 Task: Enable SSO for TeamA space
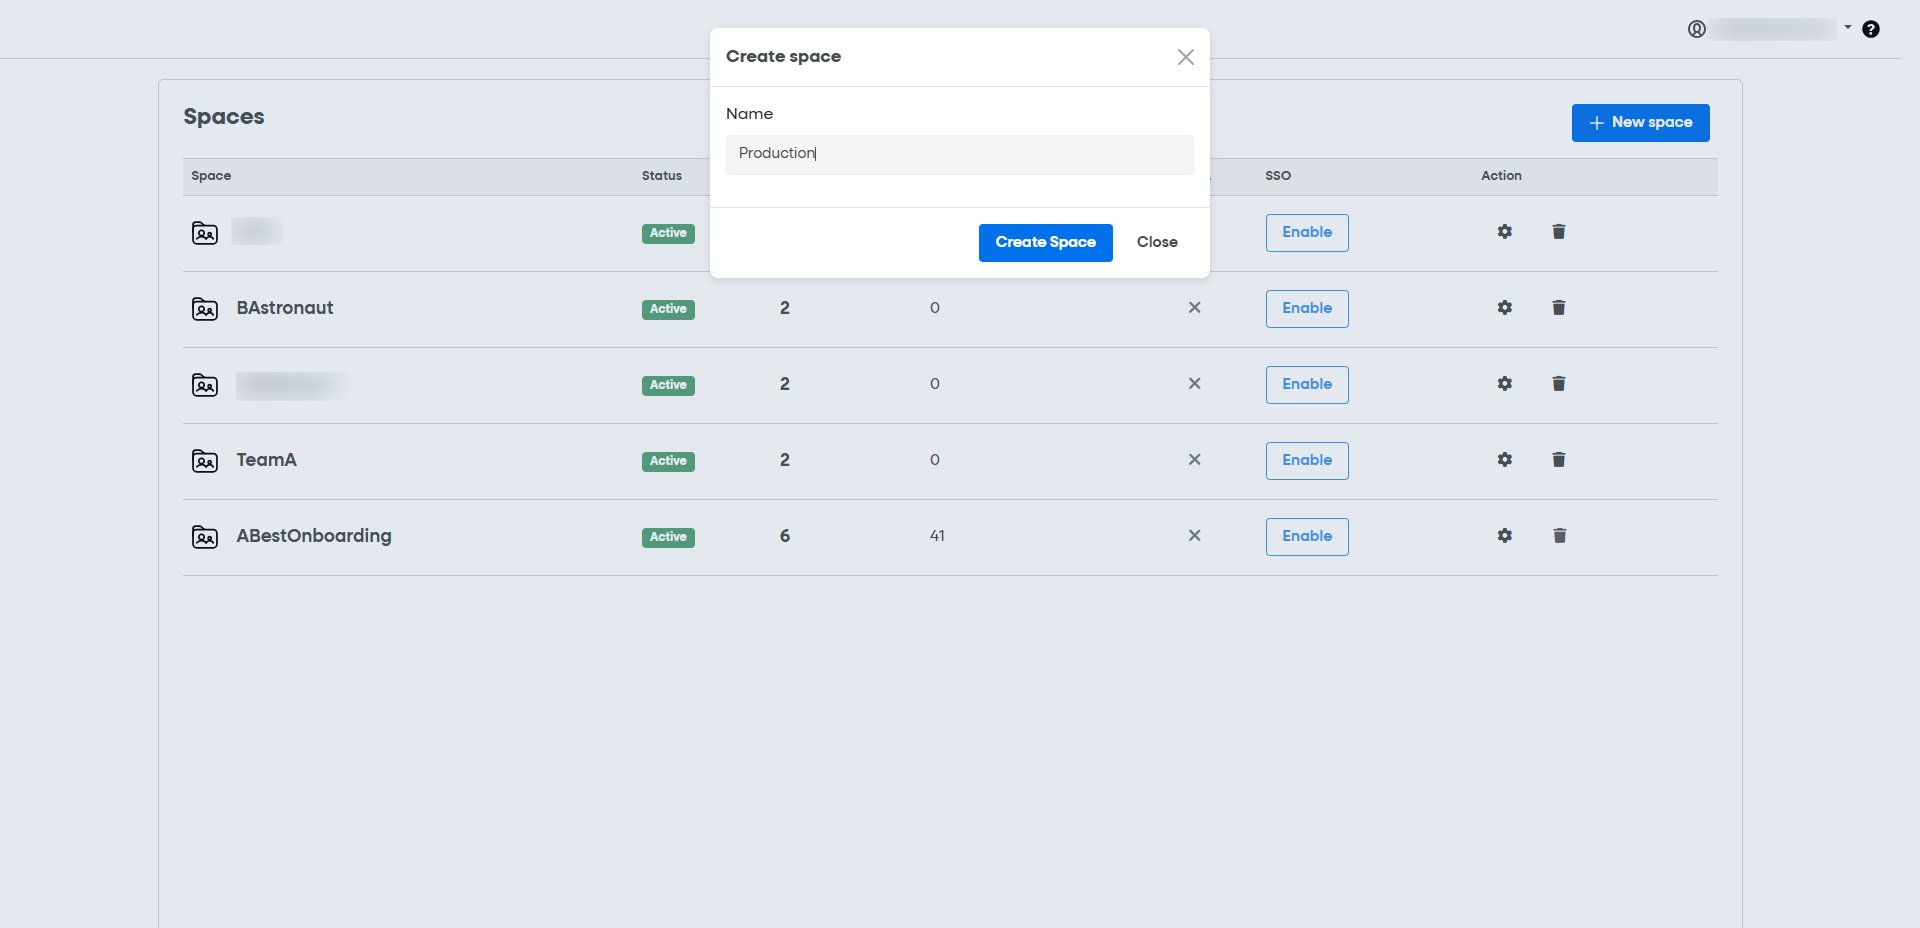1307,461
